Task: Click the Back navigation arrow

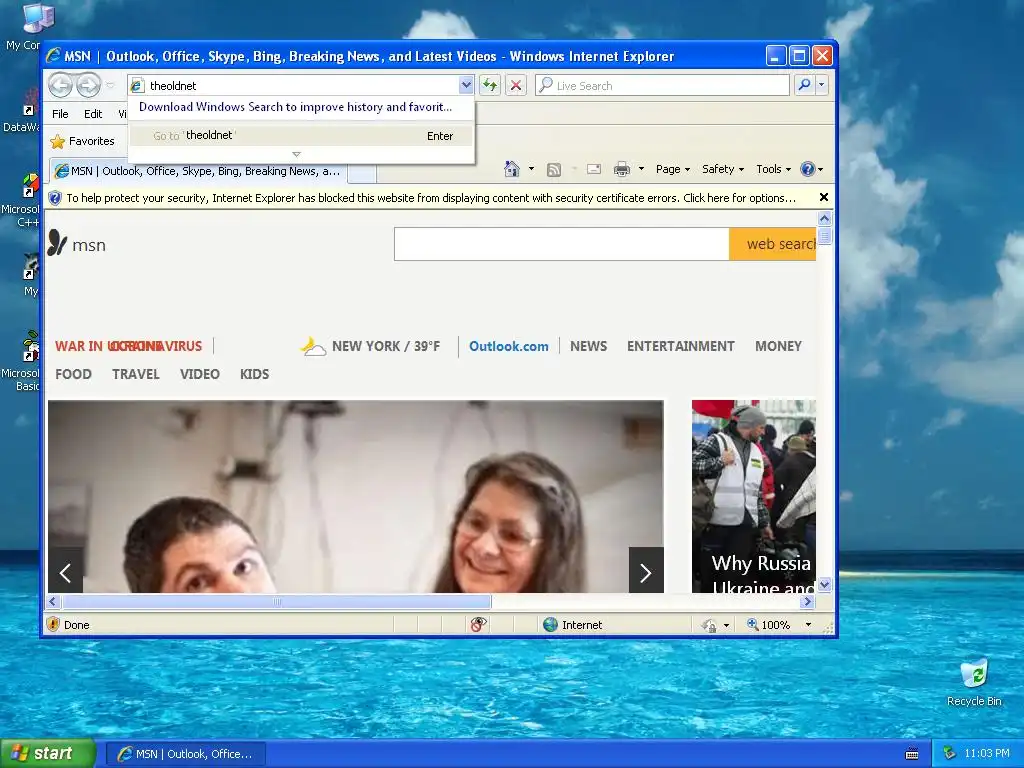Action: click(60, 85)
